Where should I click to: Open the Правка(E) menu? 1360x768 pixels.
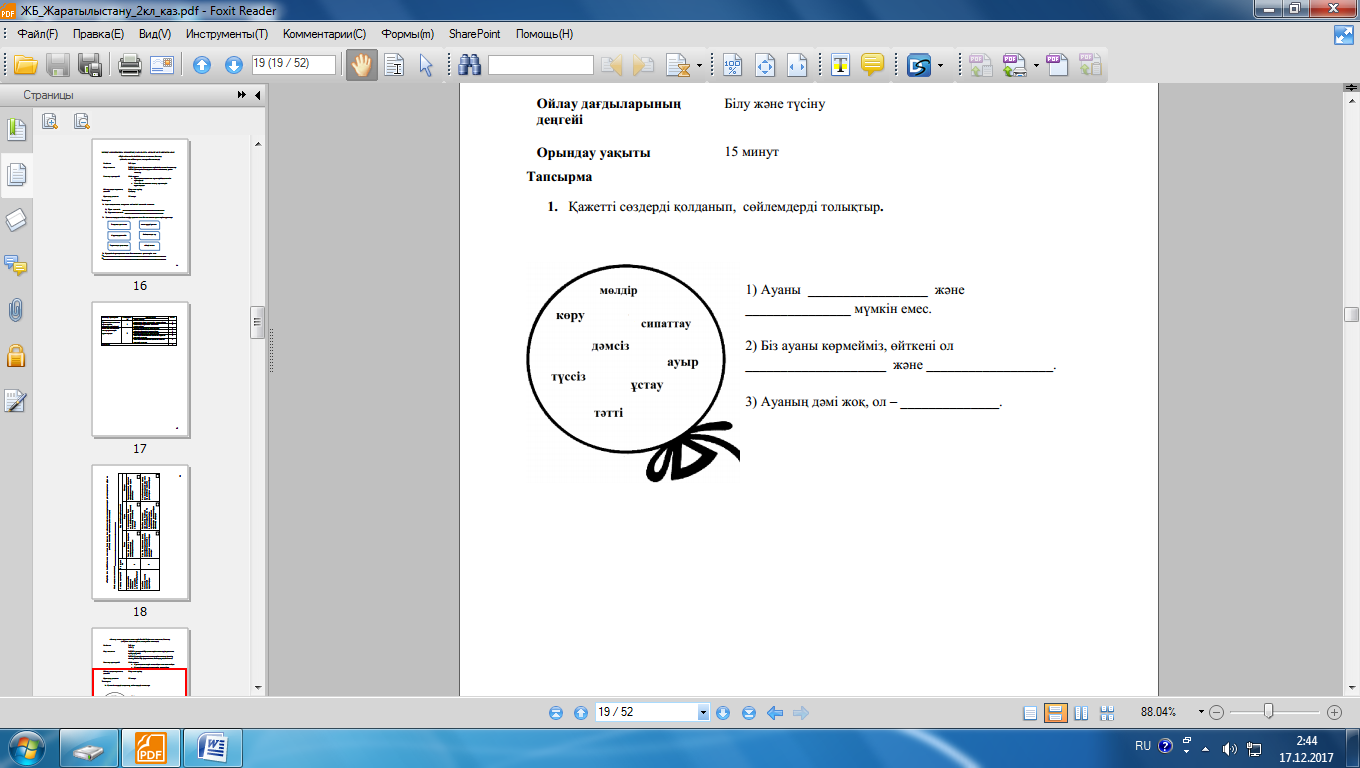pyautogui.click(x=98, y=34)
